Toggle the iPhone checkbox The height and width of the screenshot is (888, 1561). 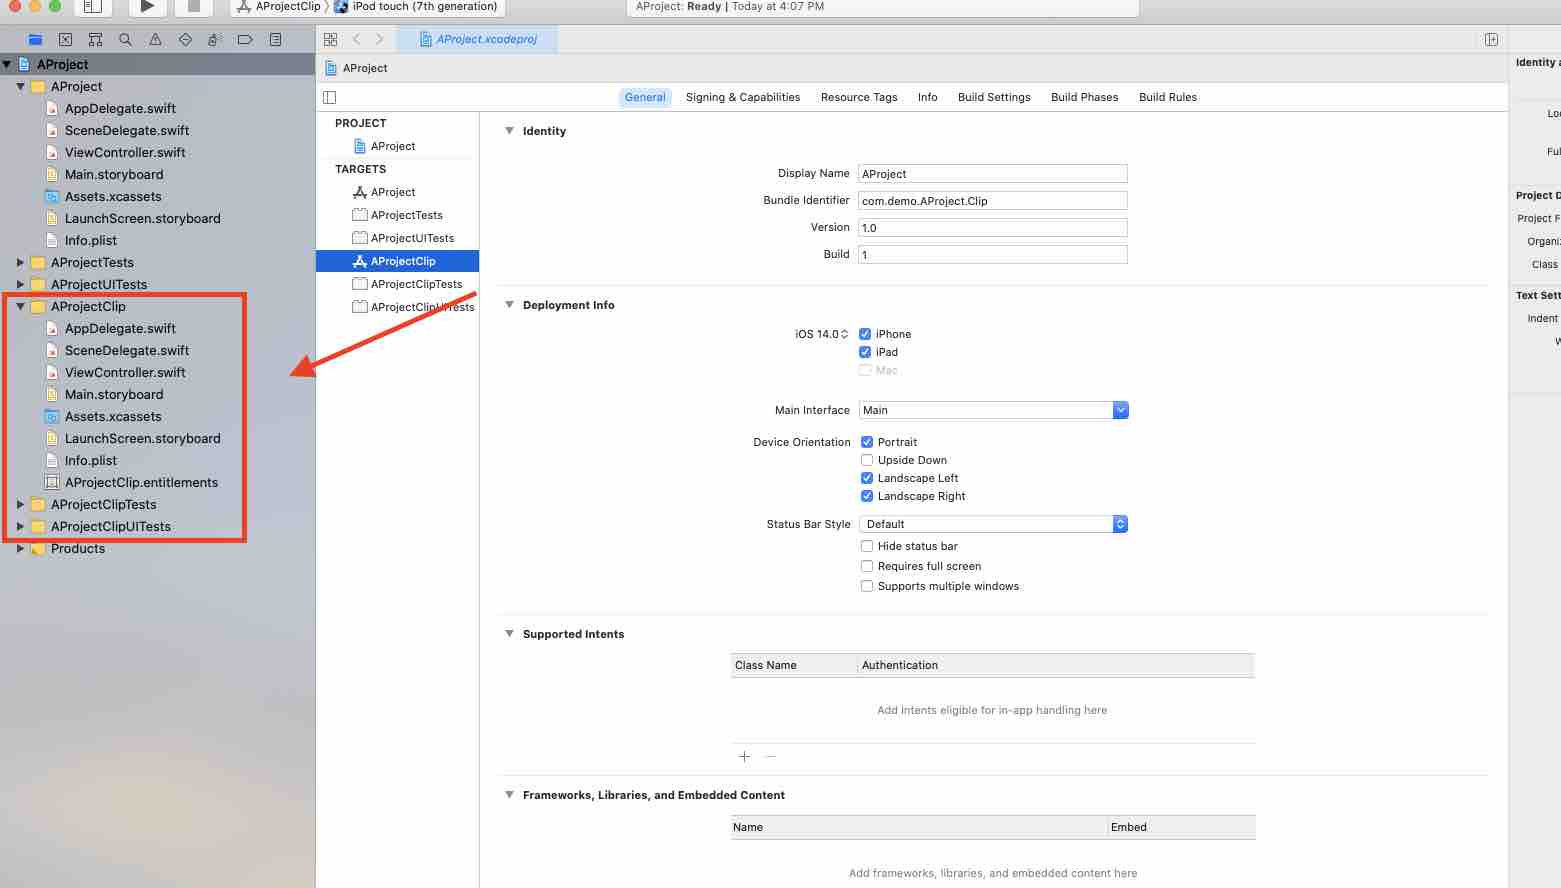(865, 334)
